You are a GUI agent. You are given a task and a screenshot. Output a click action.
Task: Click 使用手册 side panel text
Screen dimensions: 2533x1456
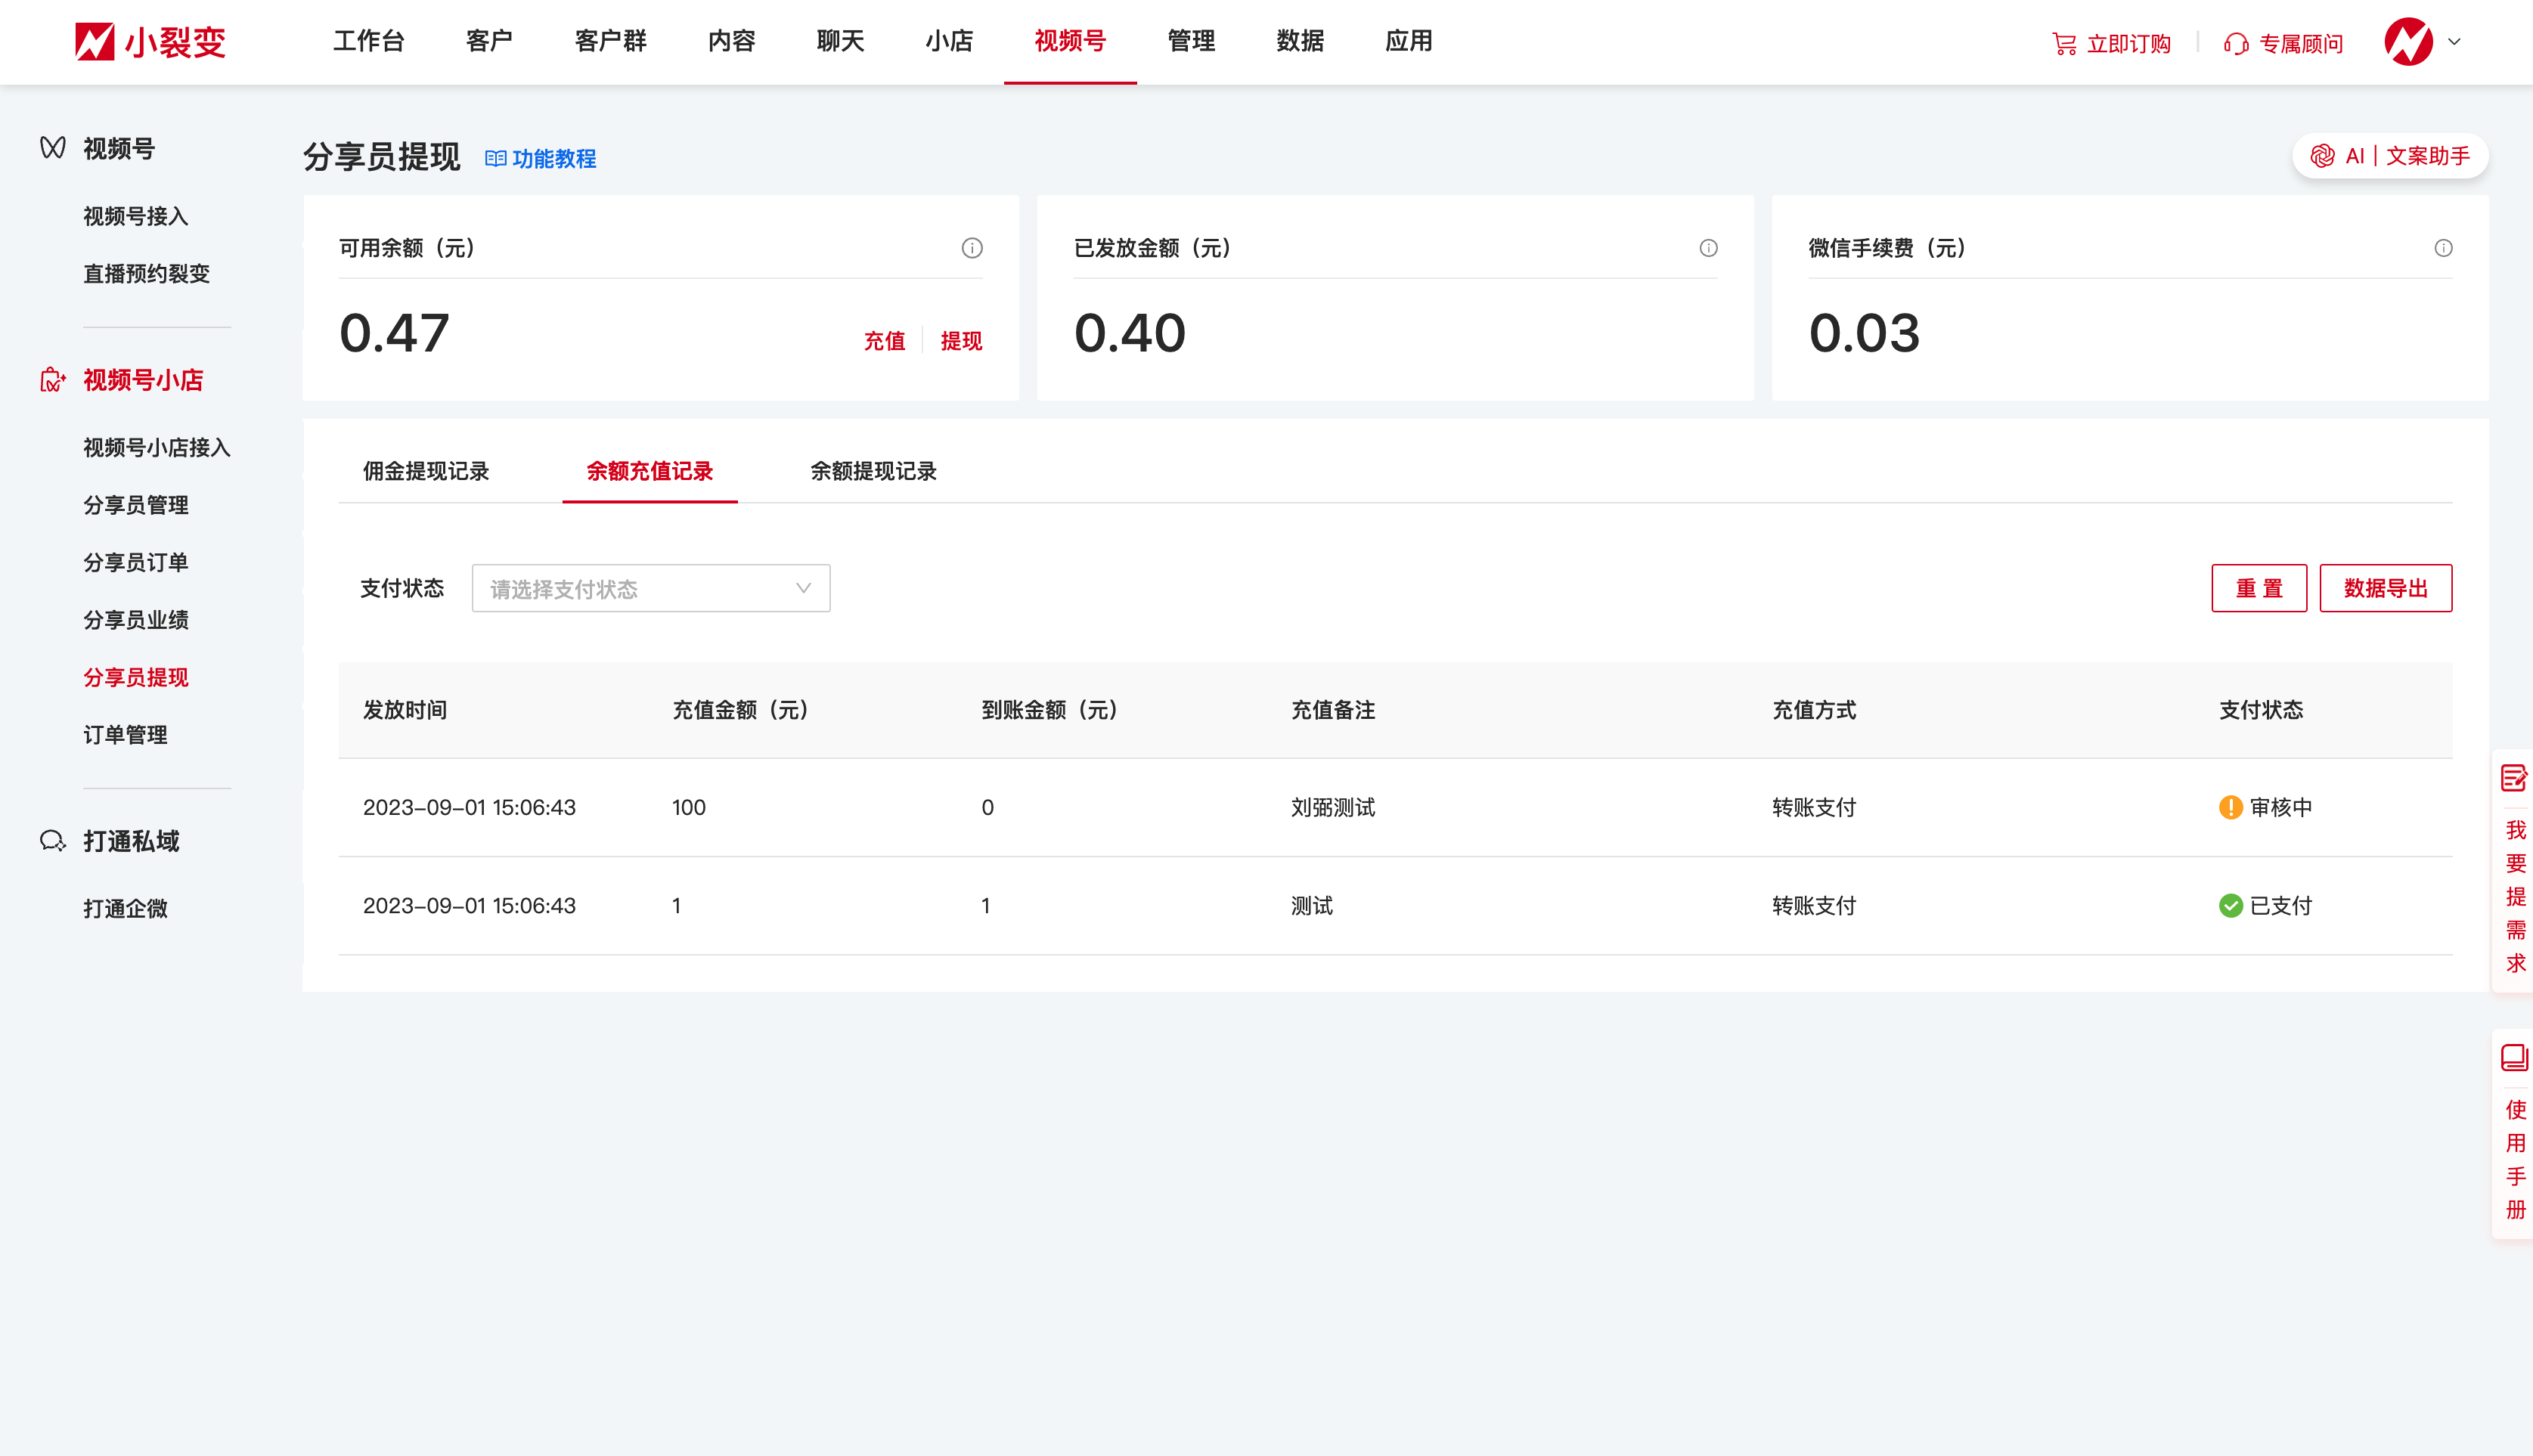2515,1159
